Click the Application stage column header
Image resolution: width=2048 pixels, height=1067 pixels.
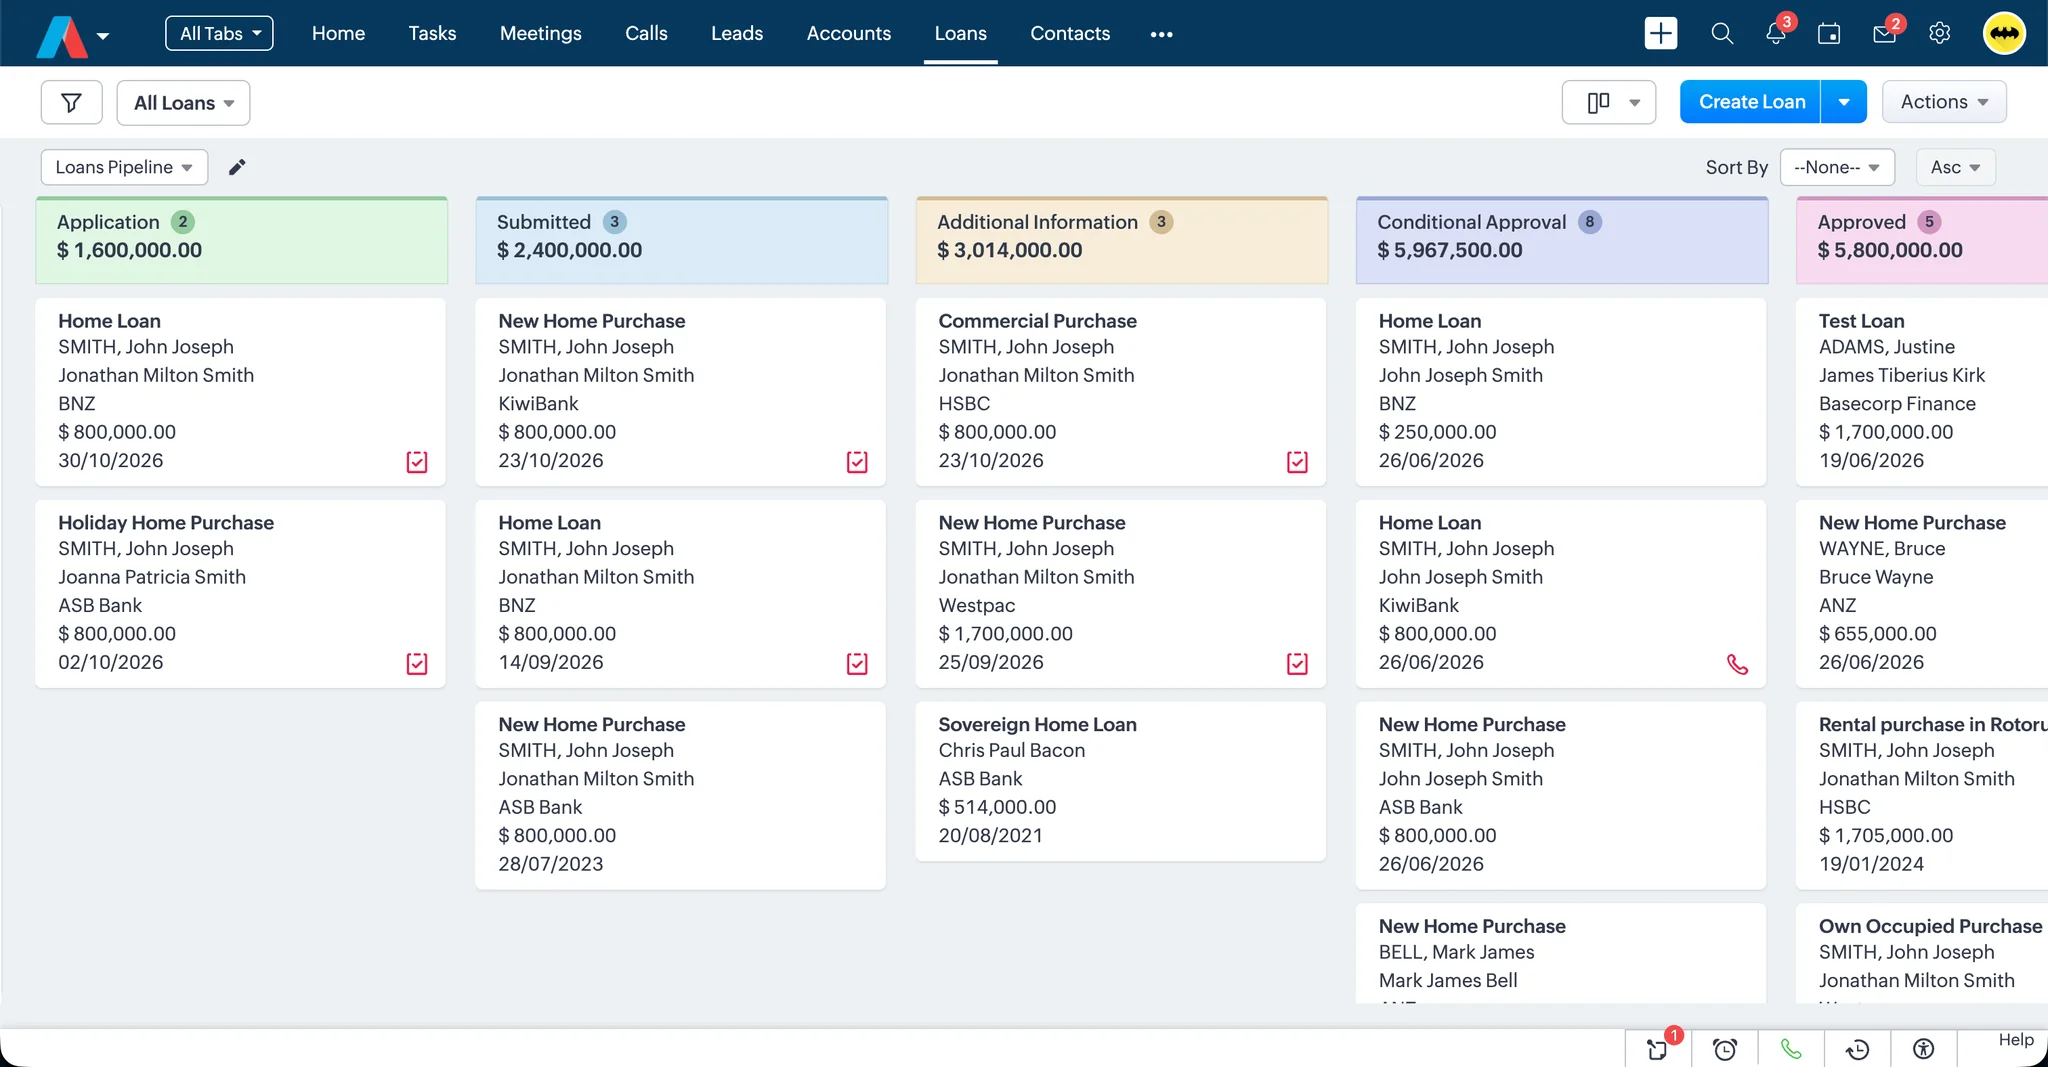click(241, 240)
